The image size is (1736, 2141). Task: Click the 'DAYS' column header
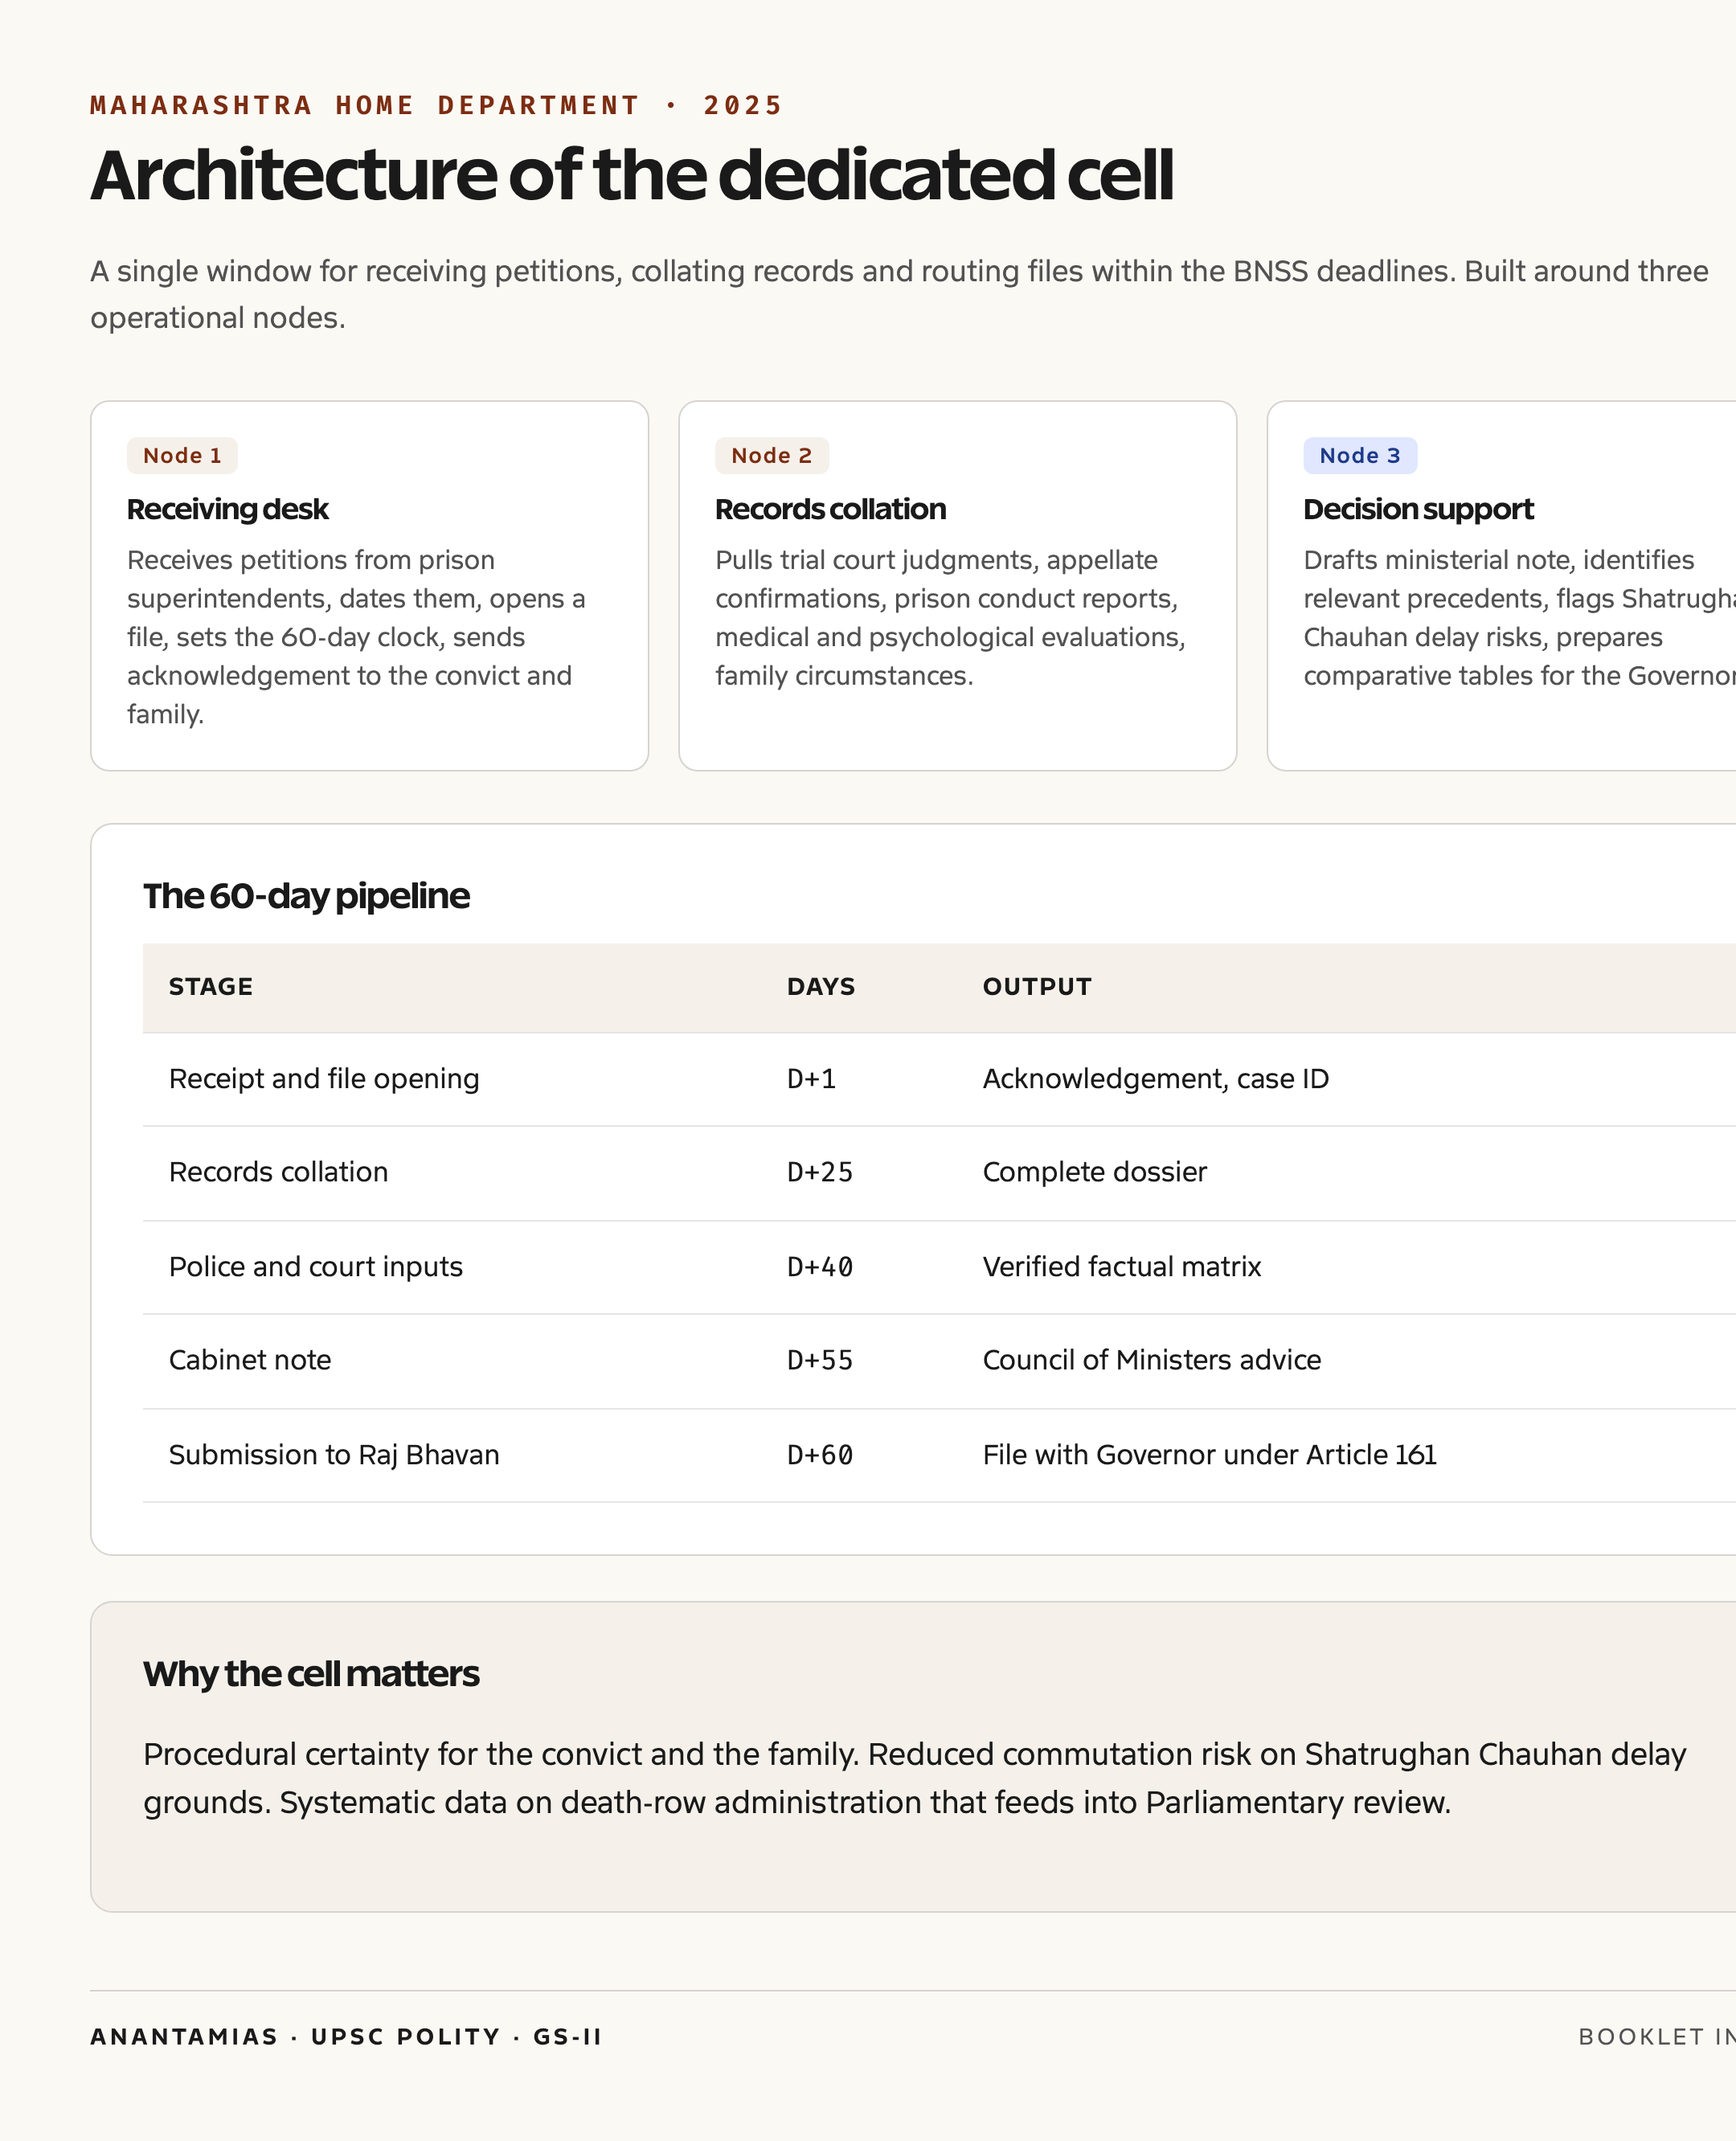click(x=820, y=987)
